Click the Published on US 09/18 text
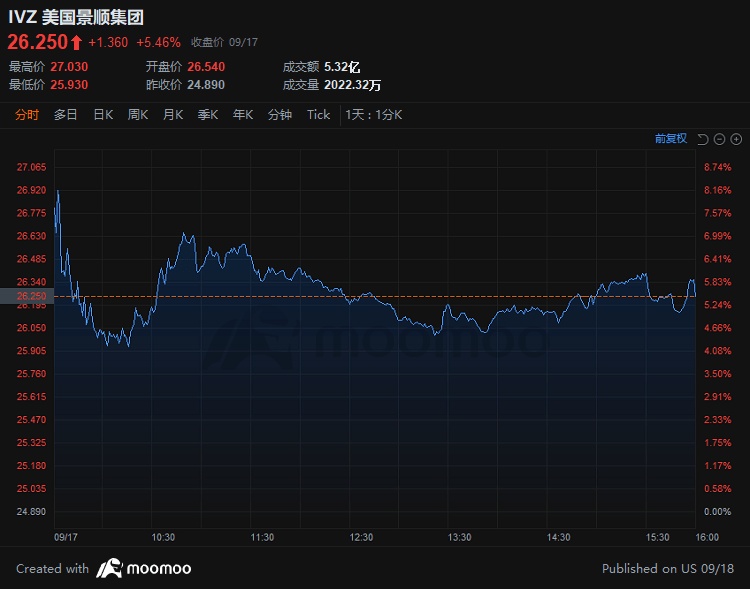 [x=667, y=568]
